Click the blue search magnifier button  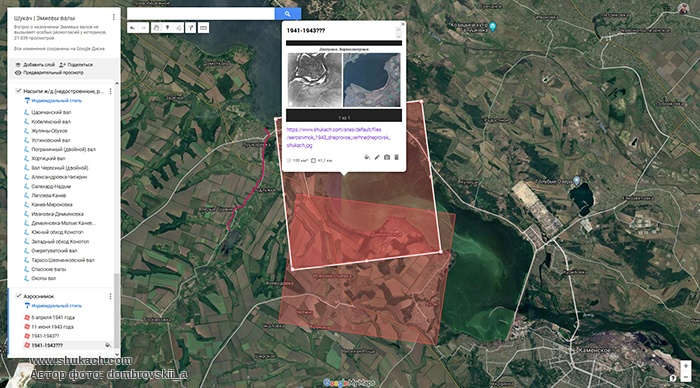click(288, 14)
